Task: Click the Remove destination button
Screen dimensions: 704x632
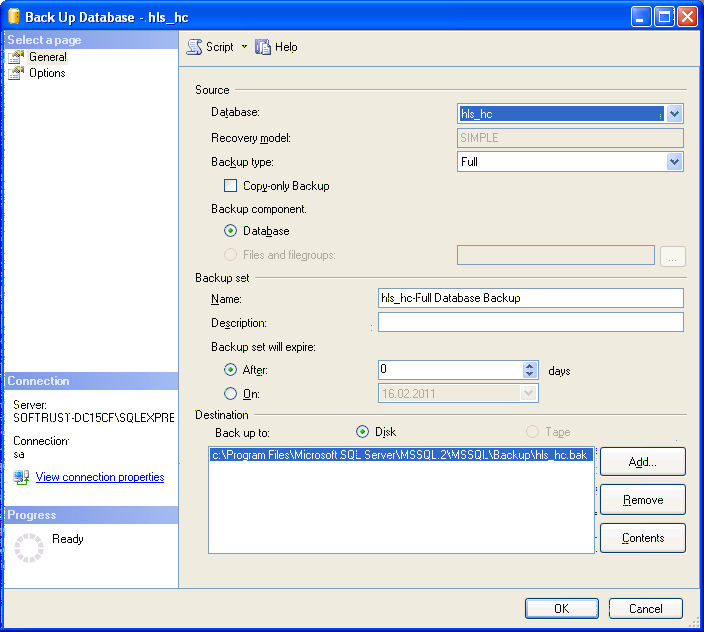Action: (642, 500)
